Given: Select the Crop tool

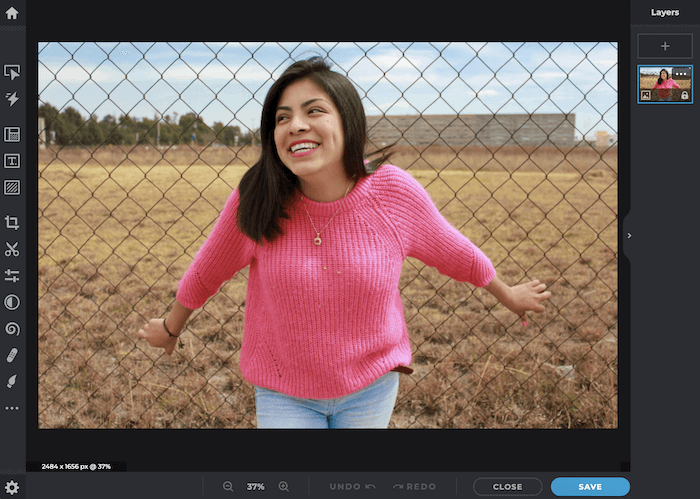Looking at the screenshot, I should point(12,222).
